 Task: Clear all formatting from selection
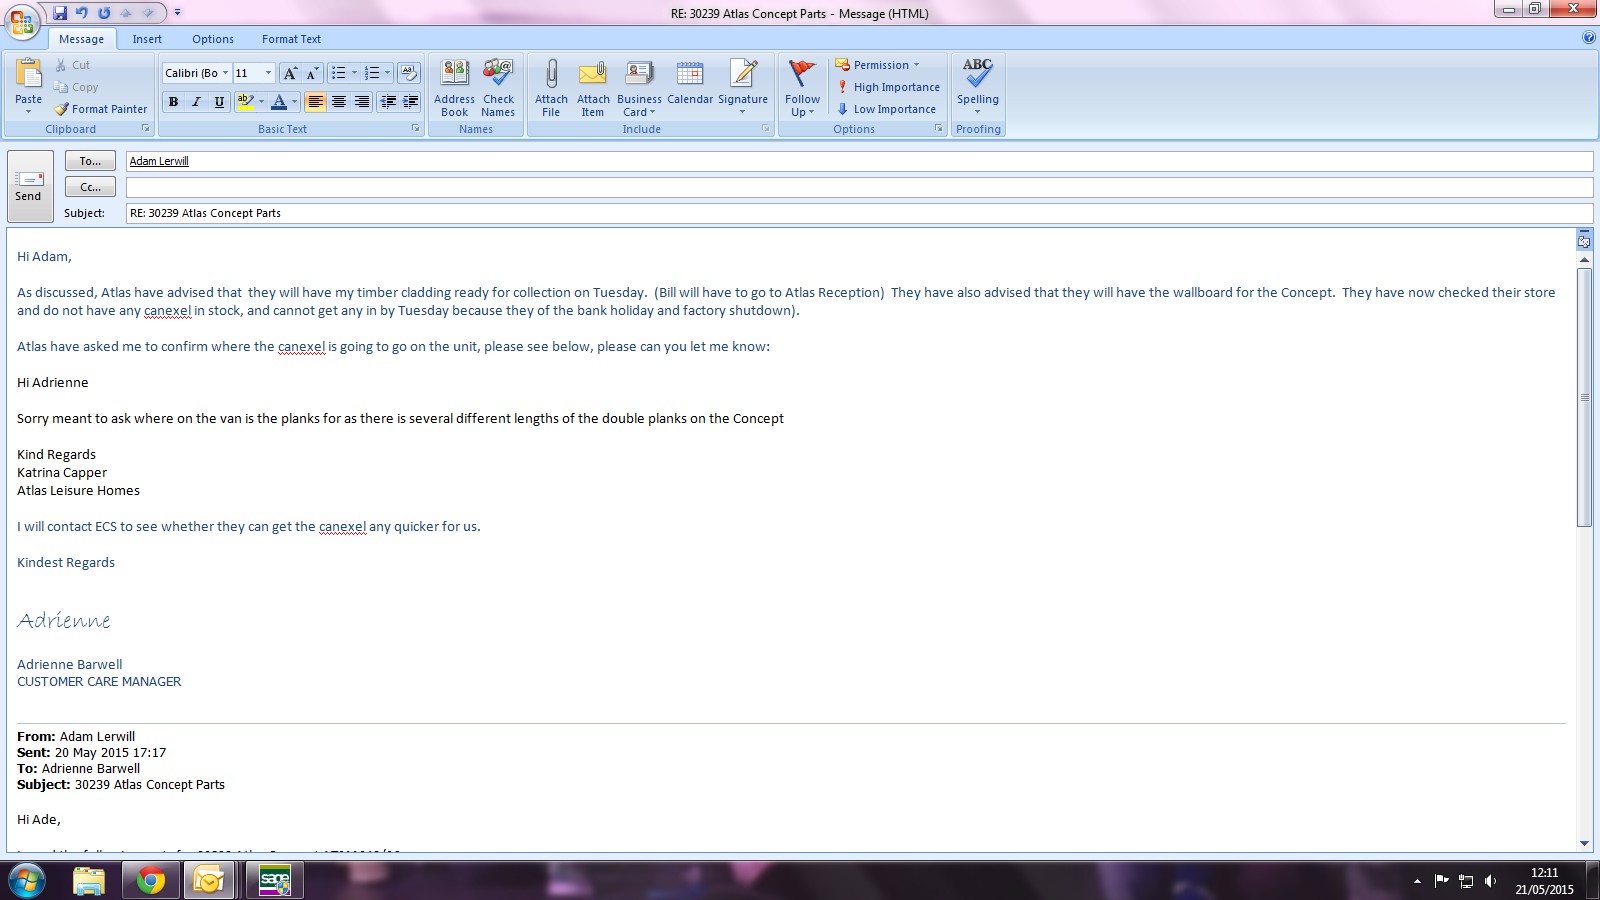[408, 73]
